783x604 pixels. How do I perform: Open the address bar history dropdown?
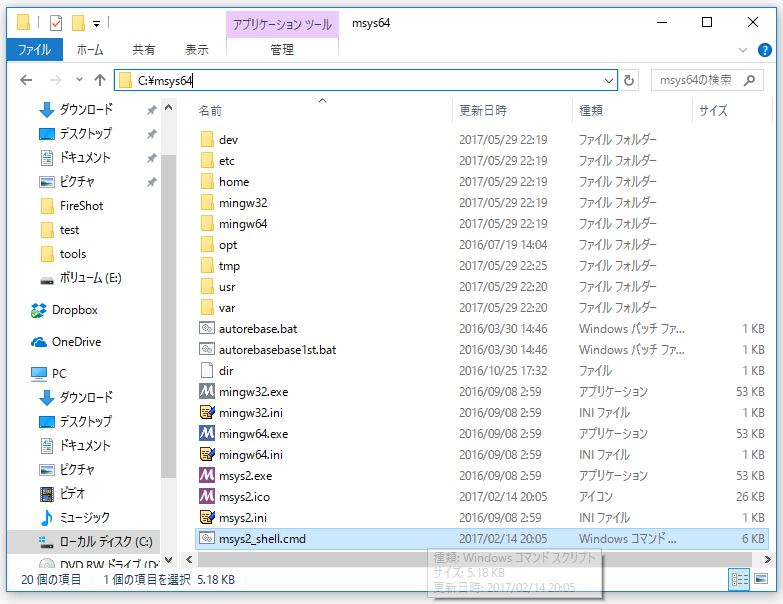(x=609, y=80)
